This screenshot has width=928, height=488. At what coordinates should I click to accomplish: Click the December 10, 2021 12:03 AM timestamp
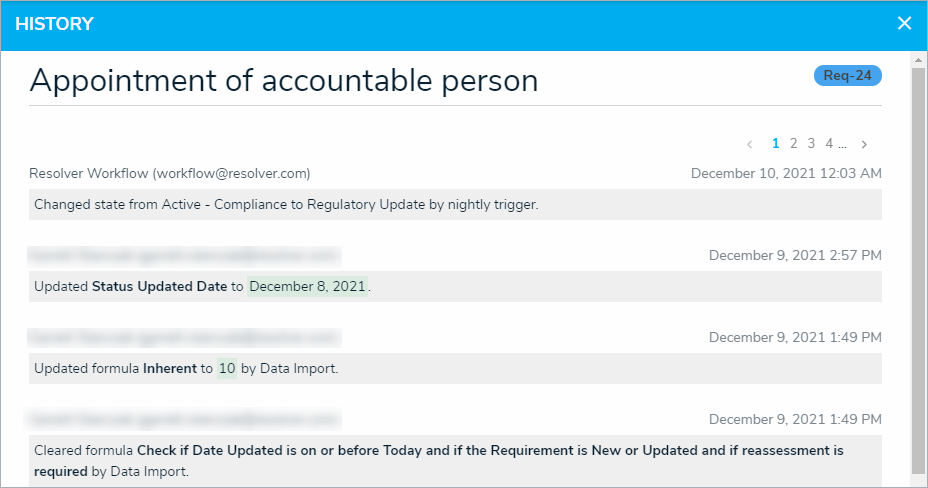coord(786,173)
